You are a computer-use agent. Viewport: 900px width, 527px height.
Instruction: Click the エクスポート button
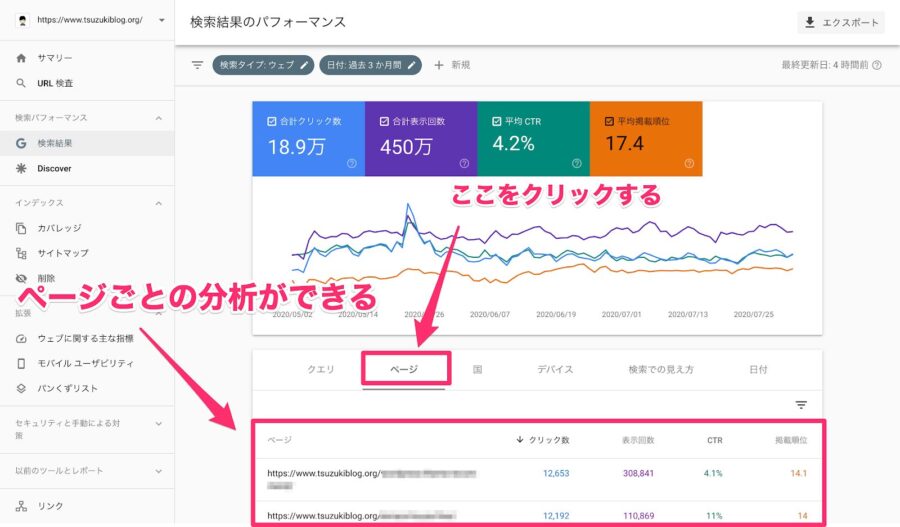pyautogui.click(x=841, y=22)
